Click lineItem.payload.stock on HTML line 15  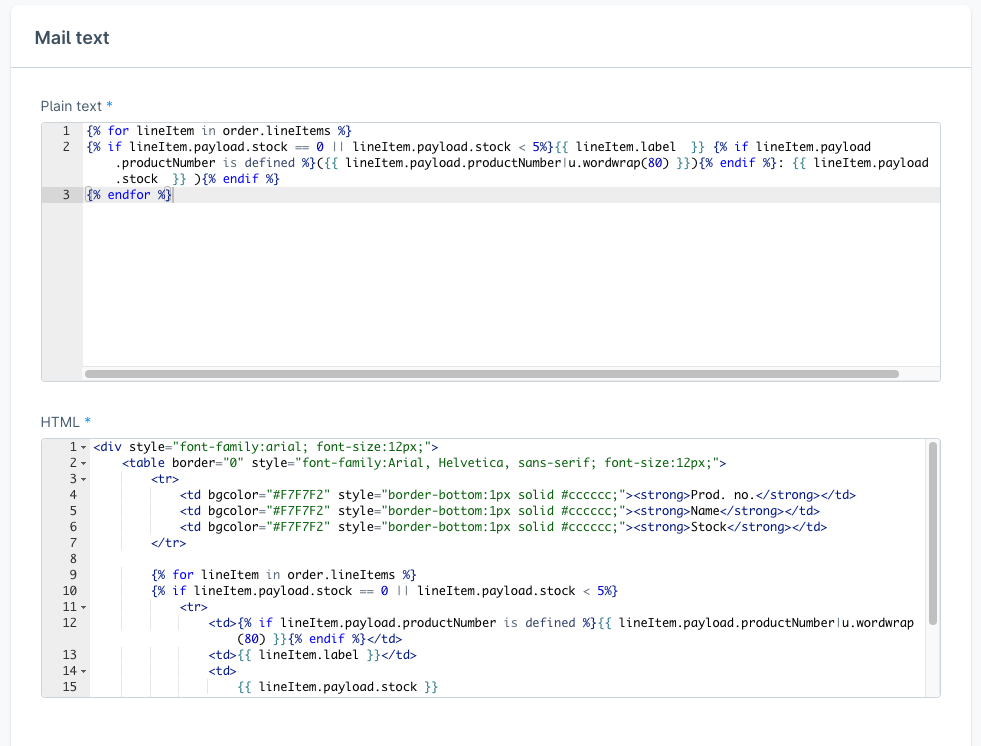tap(340, 687)
